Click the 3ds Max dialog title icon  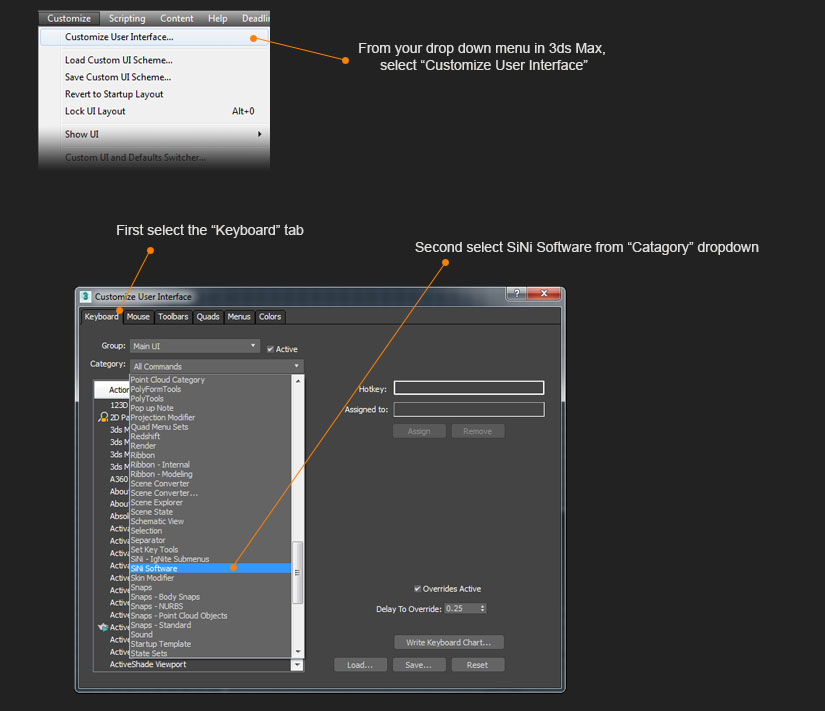(86, 296)
